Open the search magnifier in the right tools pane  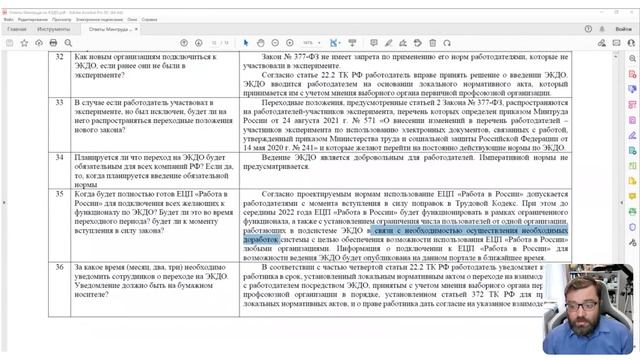tap(632, 58)
